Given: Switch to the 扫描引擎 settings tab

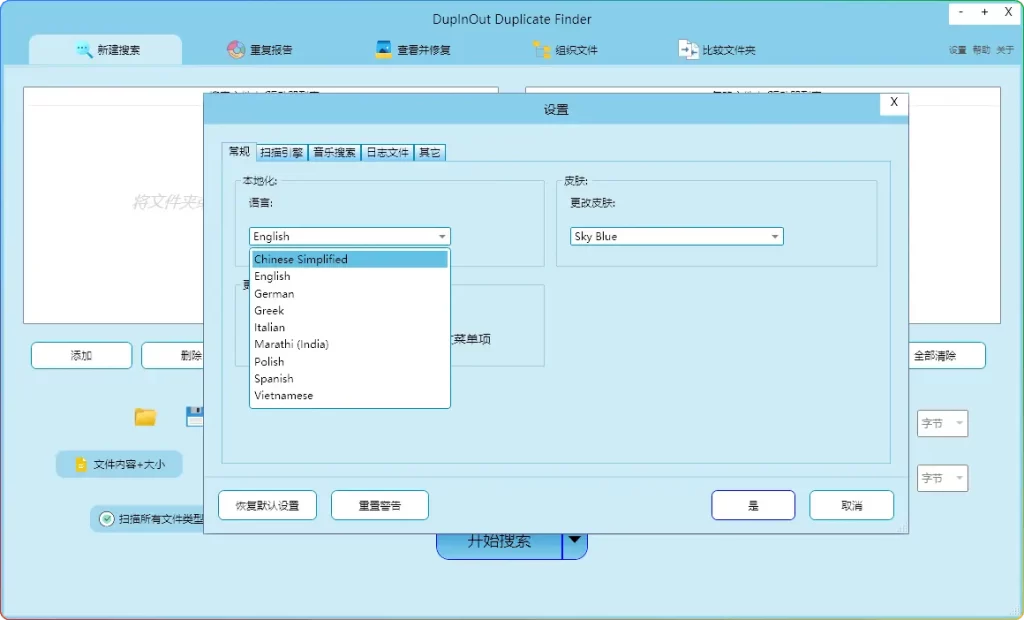Looking at the screenshot, I should tap(281, 153).
